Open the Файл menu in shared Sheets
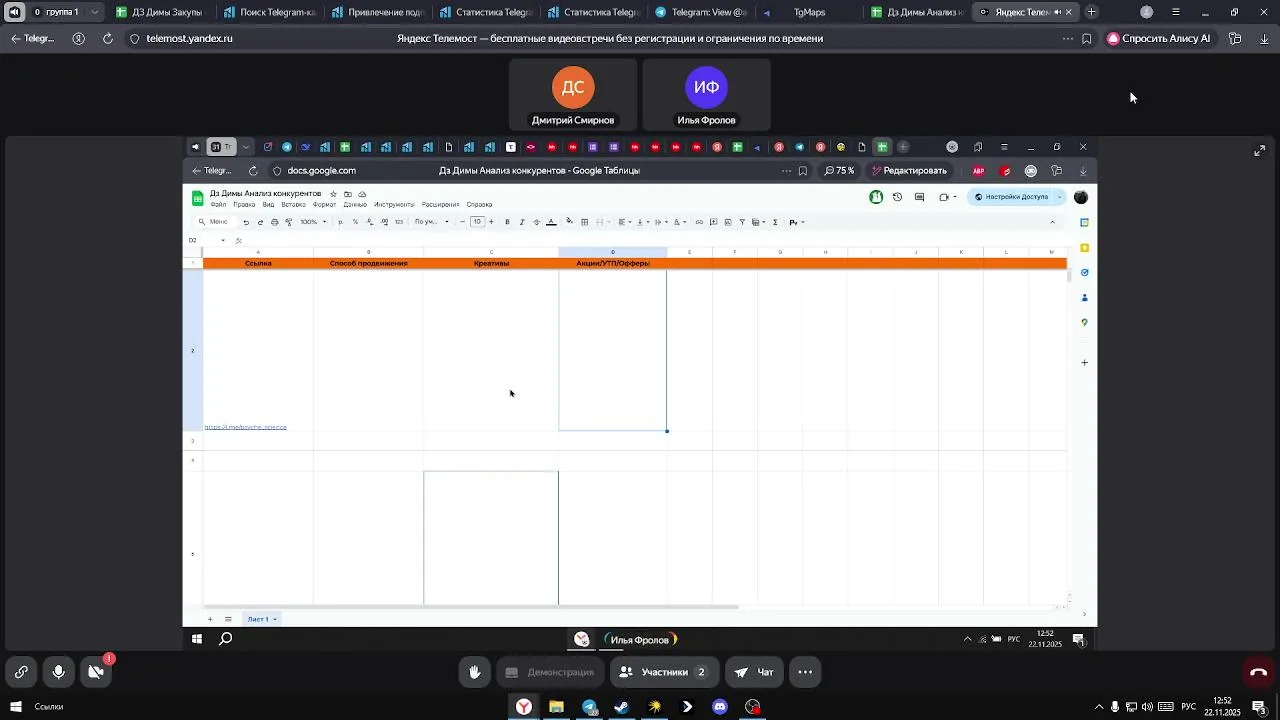Viewport: 1280px width, 720px height. 218,204
